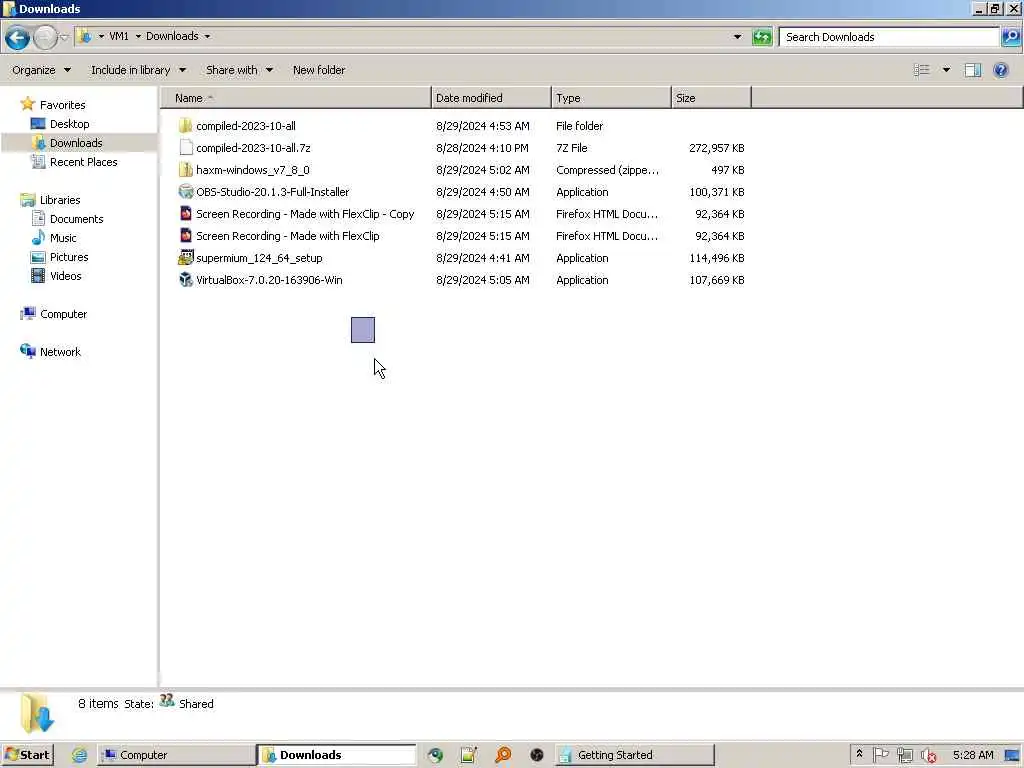
Task: Open the address bar history dropdown
Action: tap(737, 37)
